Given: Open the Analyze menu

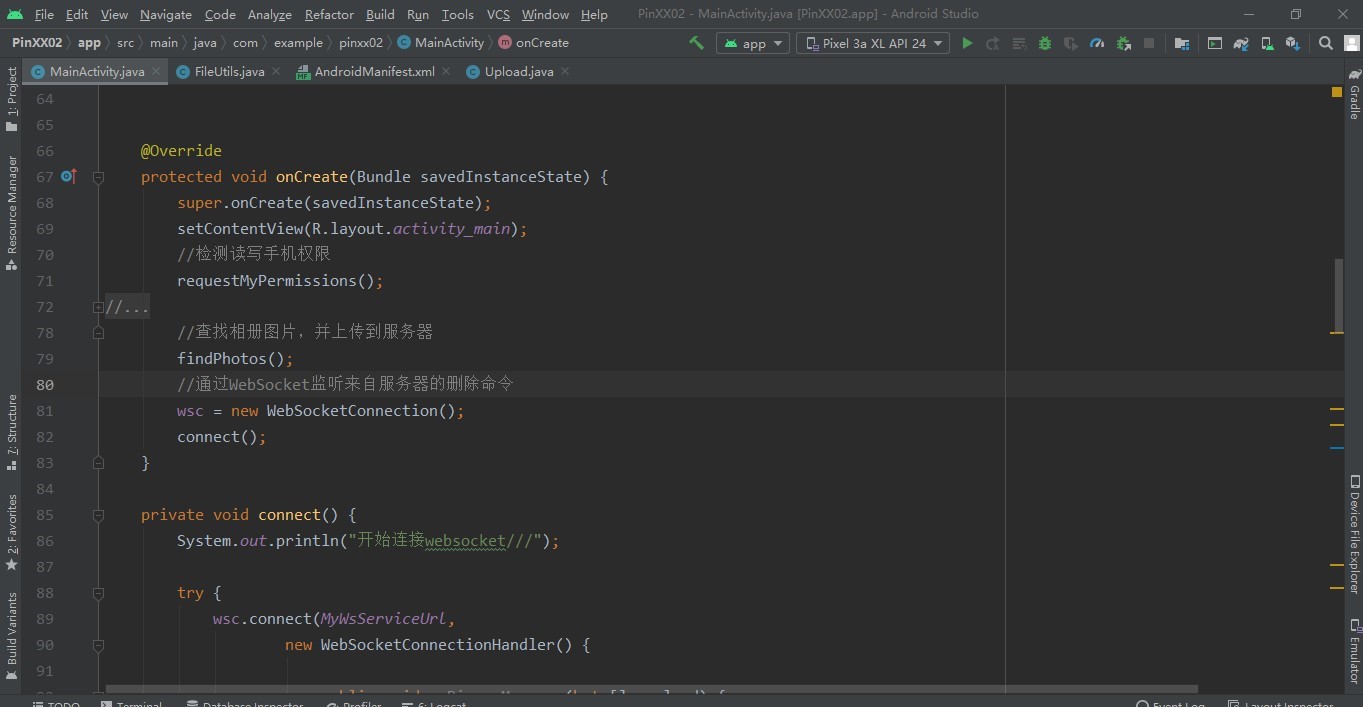Looking at the screenshot, I should click(x=269, y=14).
